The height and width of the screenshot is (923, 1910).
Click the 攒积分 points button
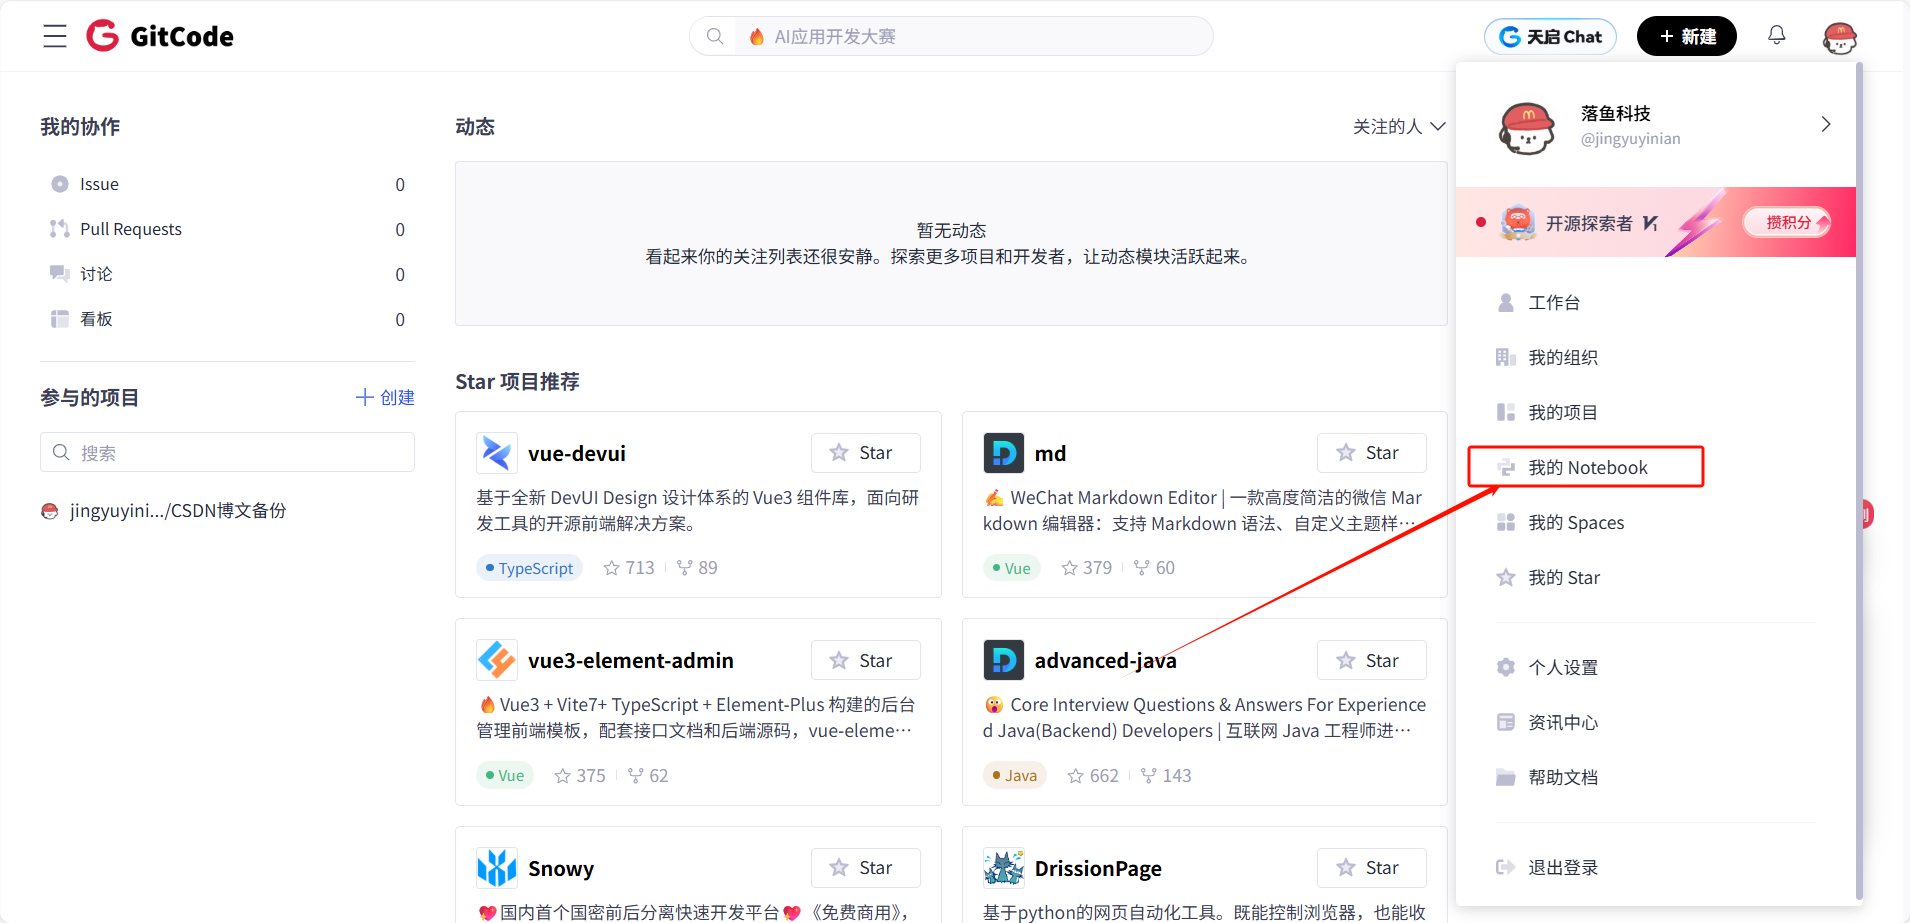coord(1787,222)
